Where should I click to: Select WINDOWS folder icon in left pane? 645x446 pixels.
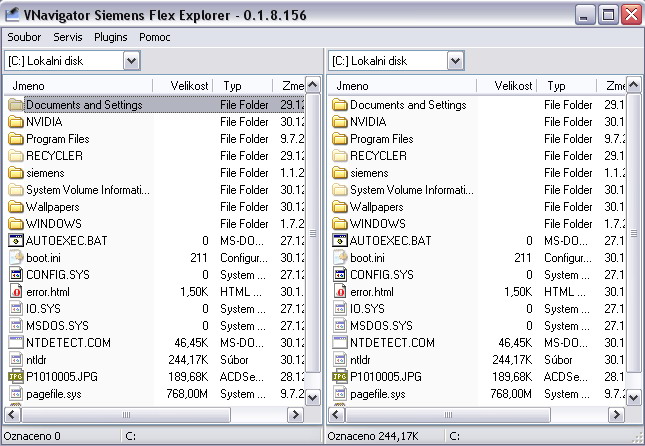pos(16,224)
